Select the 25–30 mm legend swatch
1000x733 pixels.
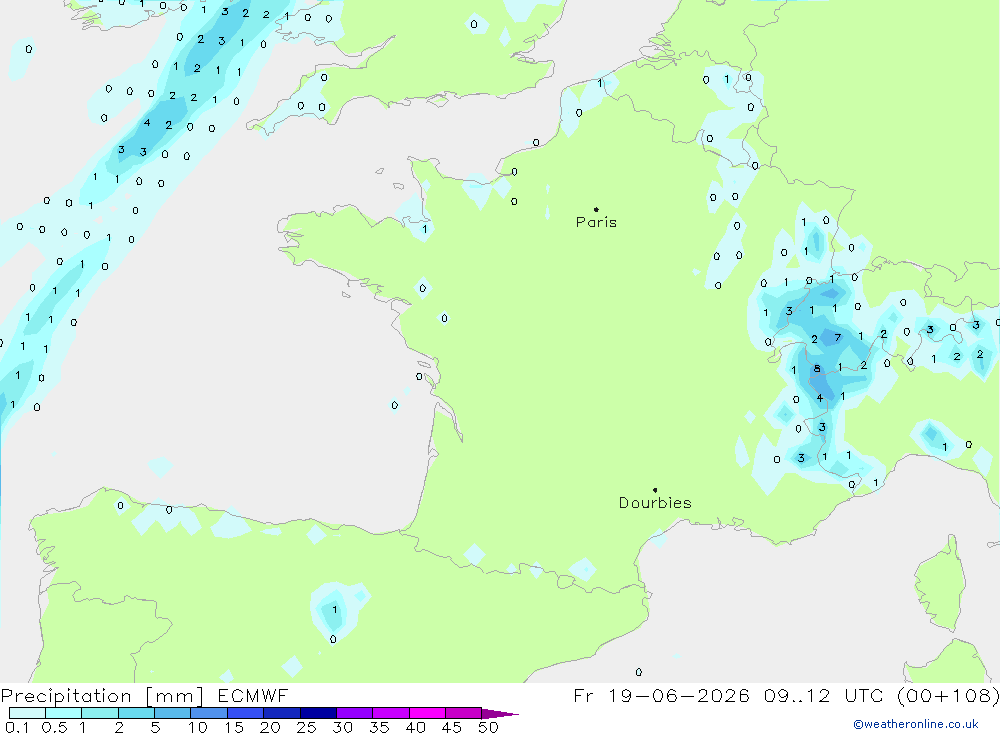coord(318,713)
